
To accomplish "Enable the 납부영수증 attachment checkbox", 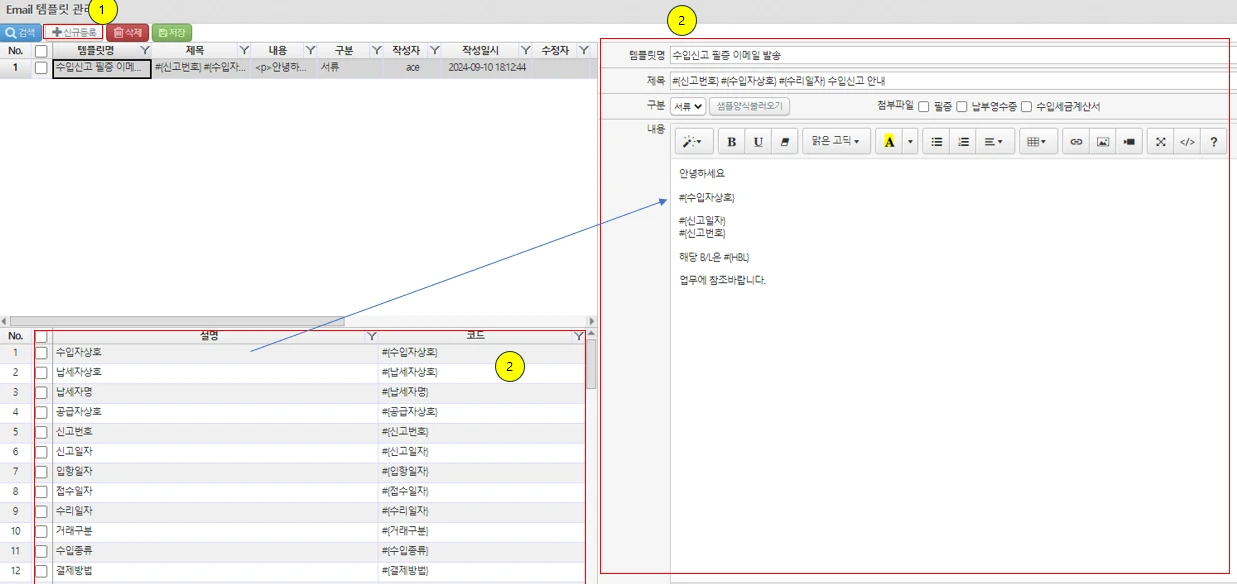I will click(x=962, y=106).
